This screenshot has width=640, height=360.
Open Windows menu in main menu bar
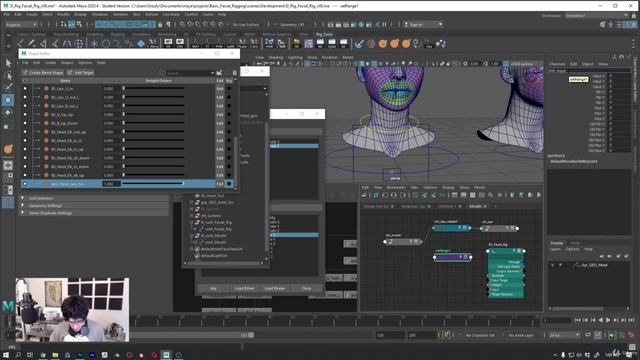point(100,14)
